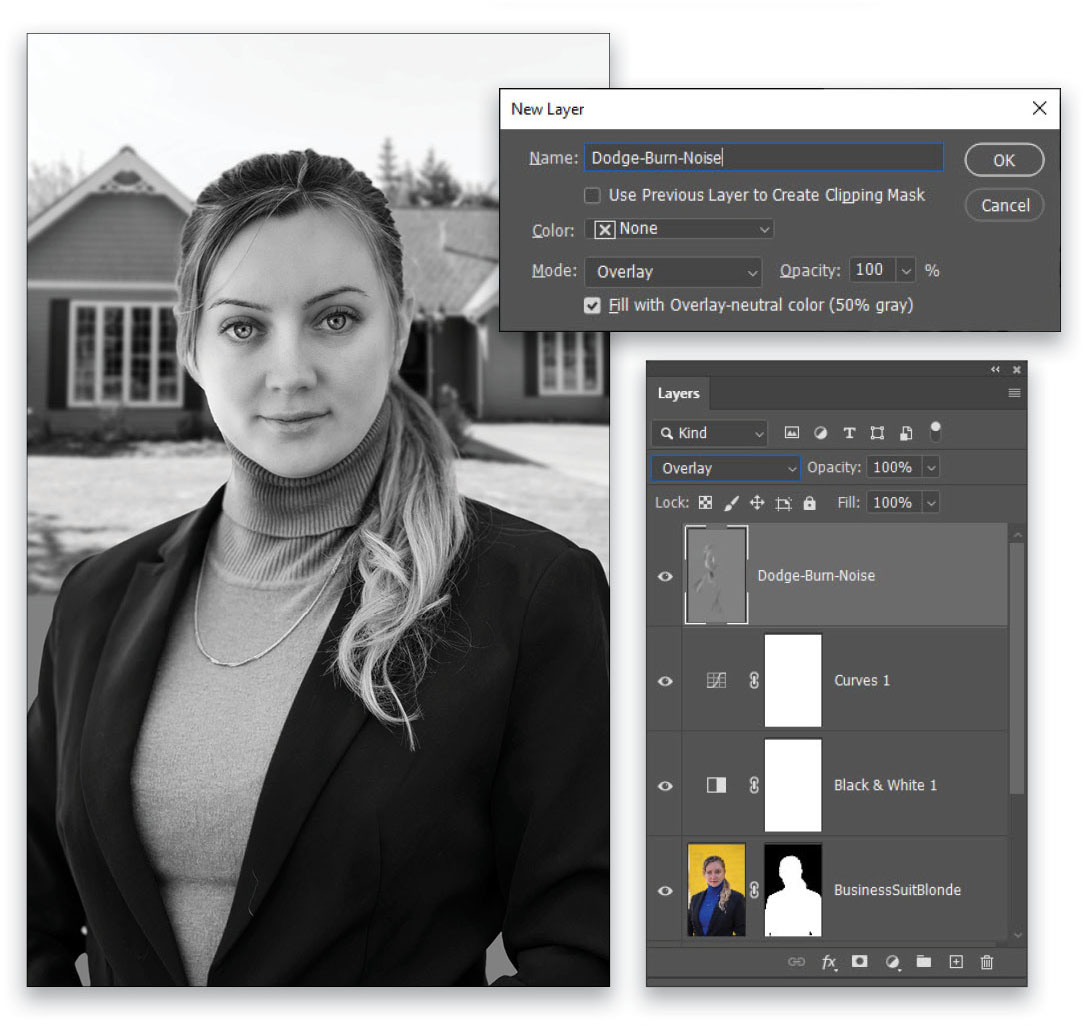The height and width of the screenshot is (1025, 1088).
Task: Open the layer styles fx menu
Action: pyautogui.click(x=829, y=962)
